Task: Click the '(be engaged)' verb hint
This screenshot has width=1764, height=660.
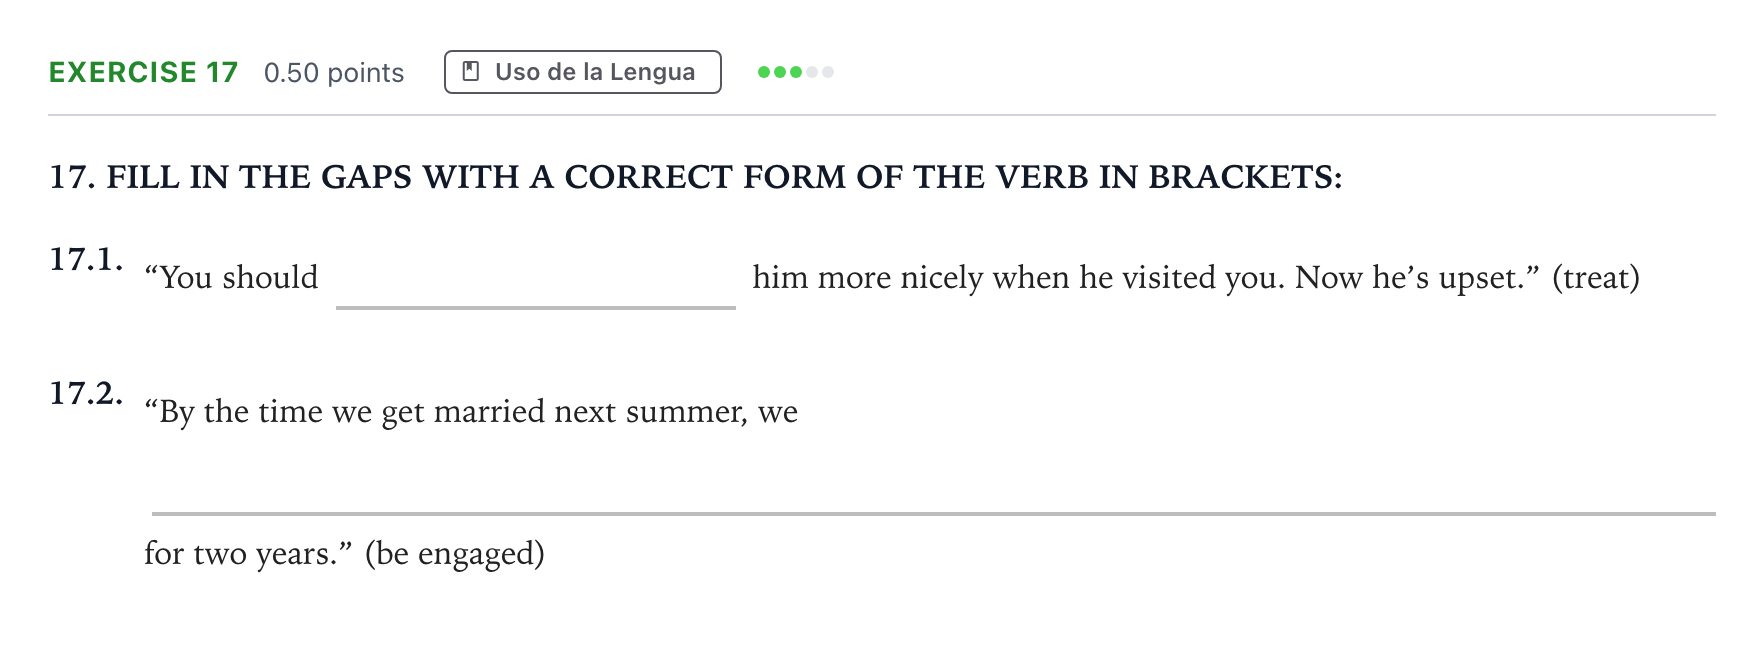Action: 455,554
